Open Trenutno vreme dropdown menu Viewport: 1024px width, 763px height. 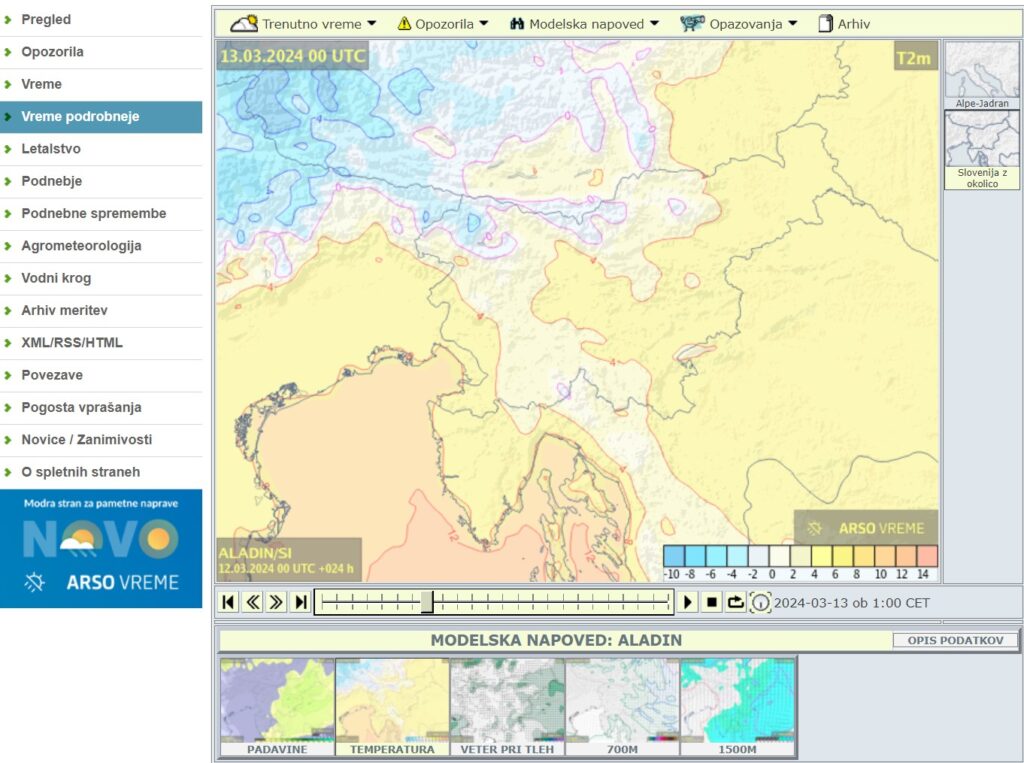(x=304, y=24)
